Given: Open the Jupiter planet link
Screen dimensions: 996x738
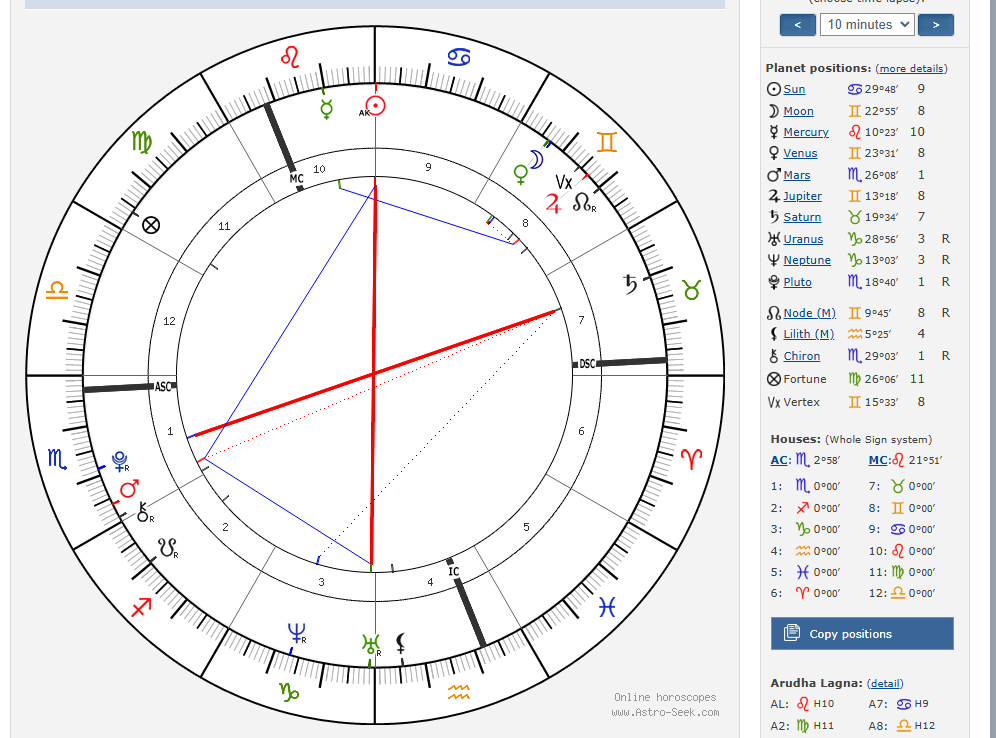Looking at the screenshot, I should tap(802, 196).
